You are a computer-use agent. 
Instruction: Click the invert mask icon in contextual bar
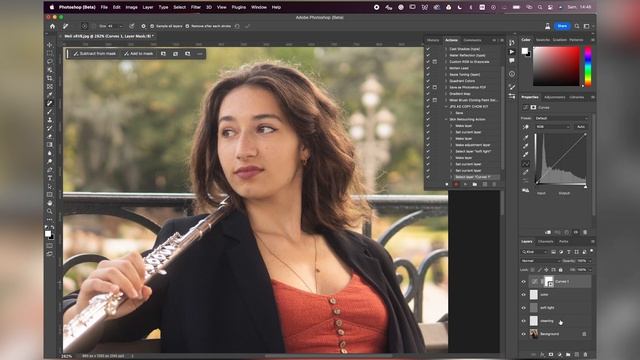coord(176,54)
